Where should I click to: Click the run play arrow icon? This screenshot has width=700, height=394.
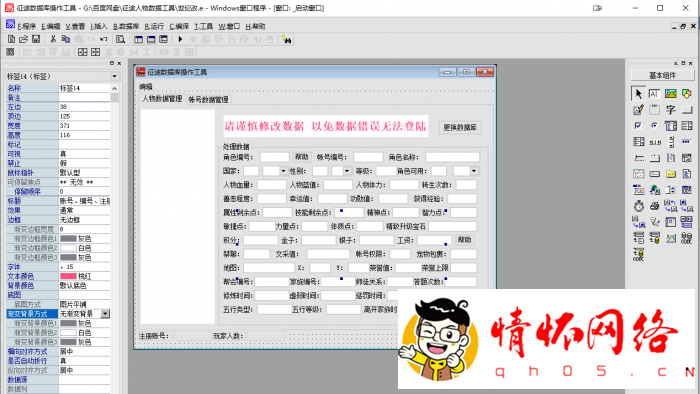[180, 39]
